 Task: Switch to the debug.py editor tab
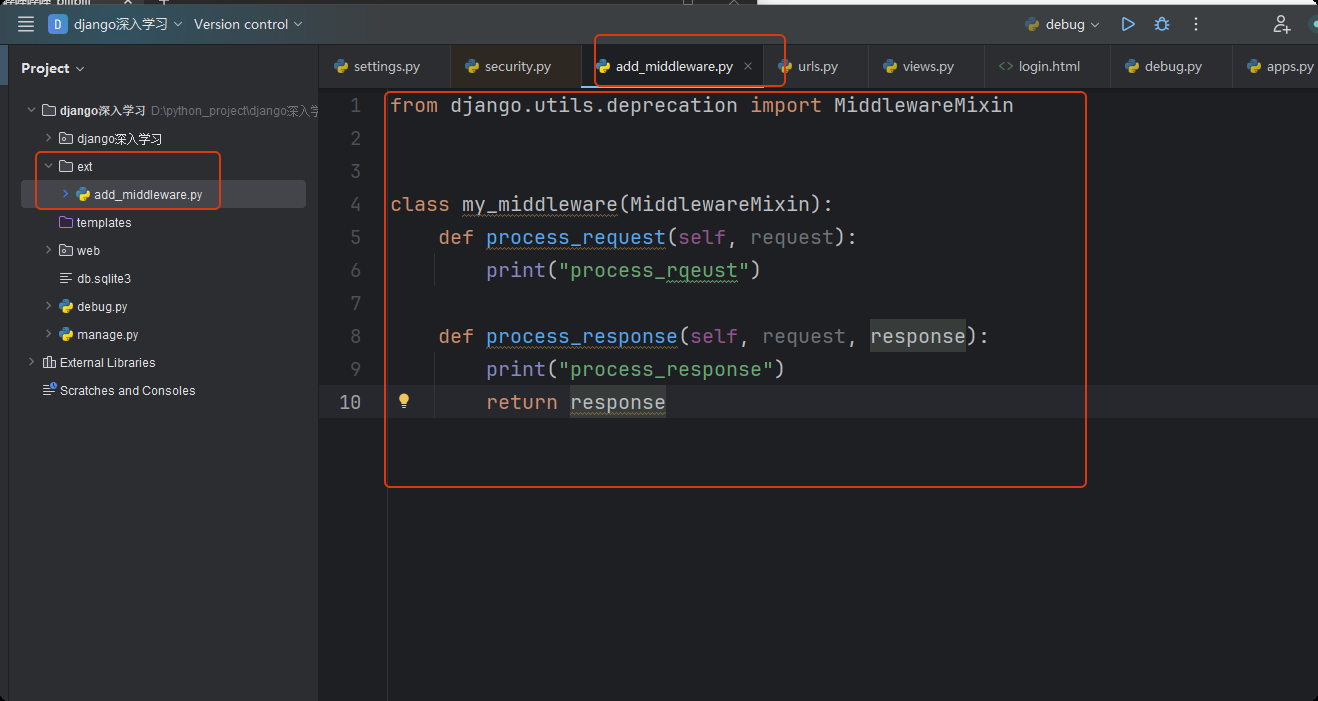click(1173, 66)
